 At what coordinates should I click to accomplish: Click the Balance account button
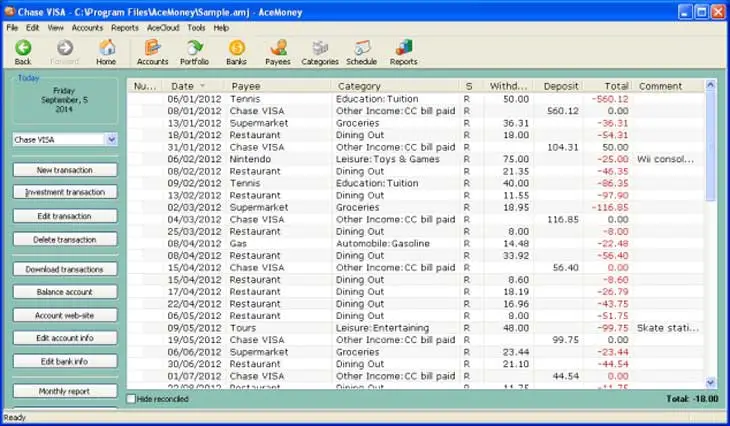click(x=65, y=292)
